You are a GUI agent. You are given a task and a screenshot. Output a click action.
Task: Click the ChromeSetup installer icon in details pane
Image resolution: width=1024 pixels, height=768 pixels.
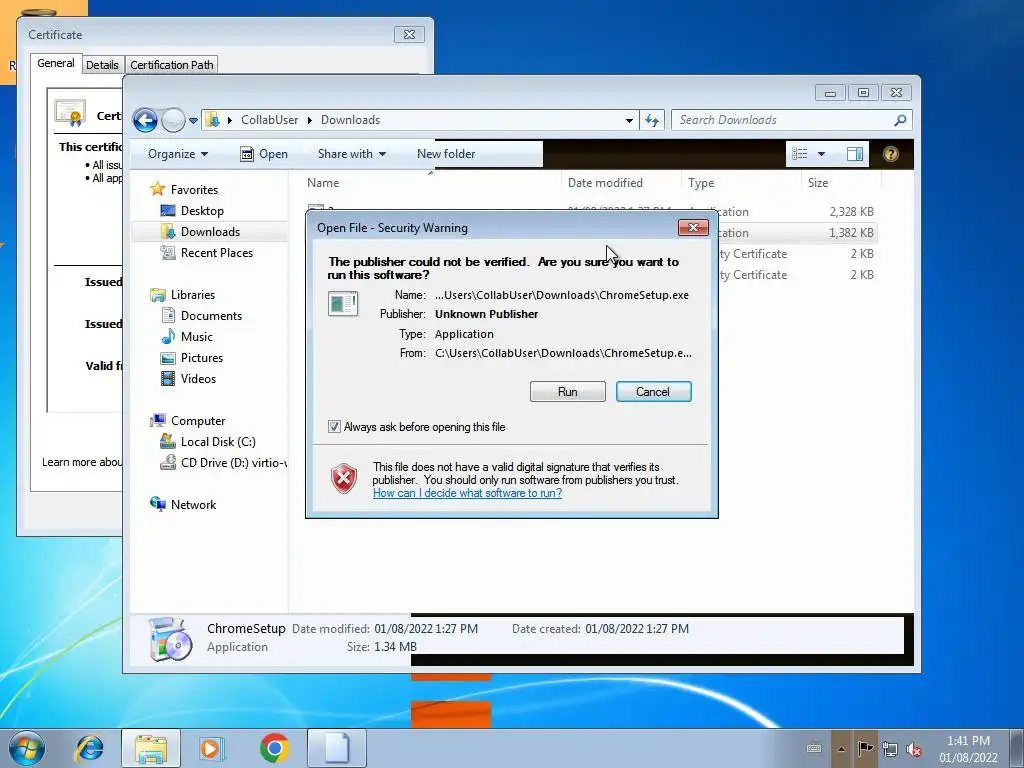pyautogui.click(x=170, y=638)
